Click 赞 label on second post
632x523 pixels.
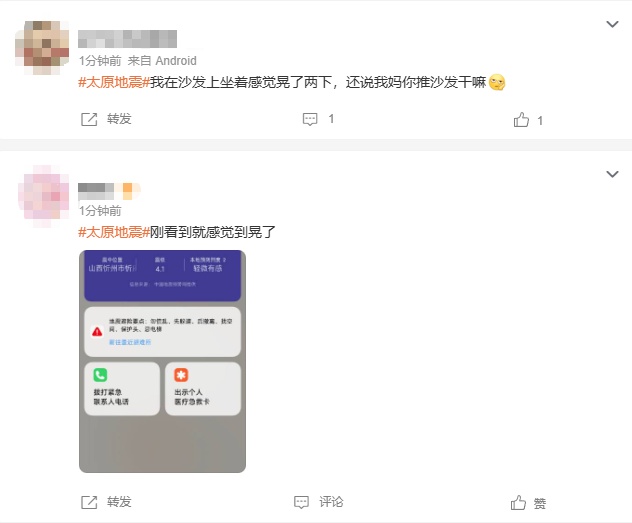point(540,503)
